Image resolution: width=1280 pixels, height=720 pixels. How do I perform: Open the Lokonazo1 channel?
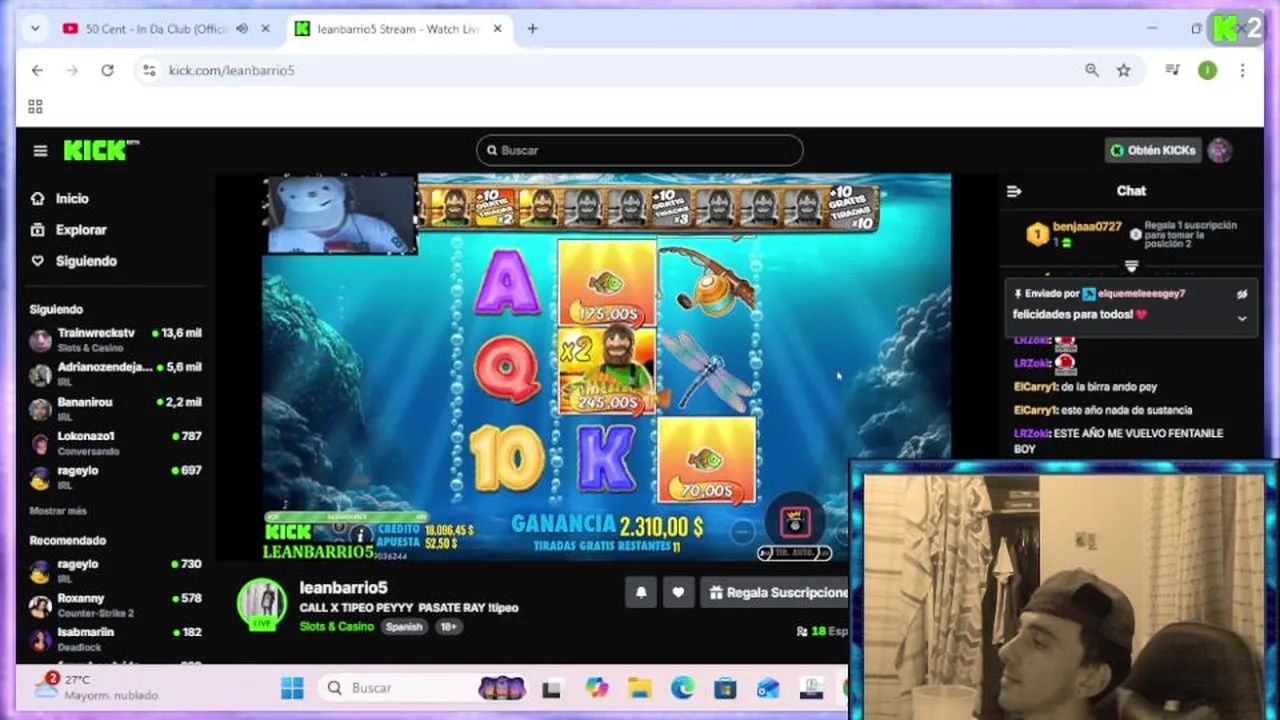click(116, 443)
